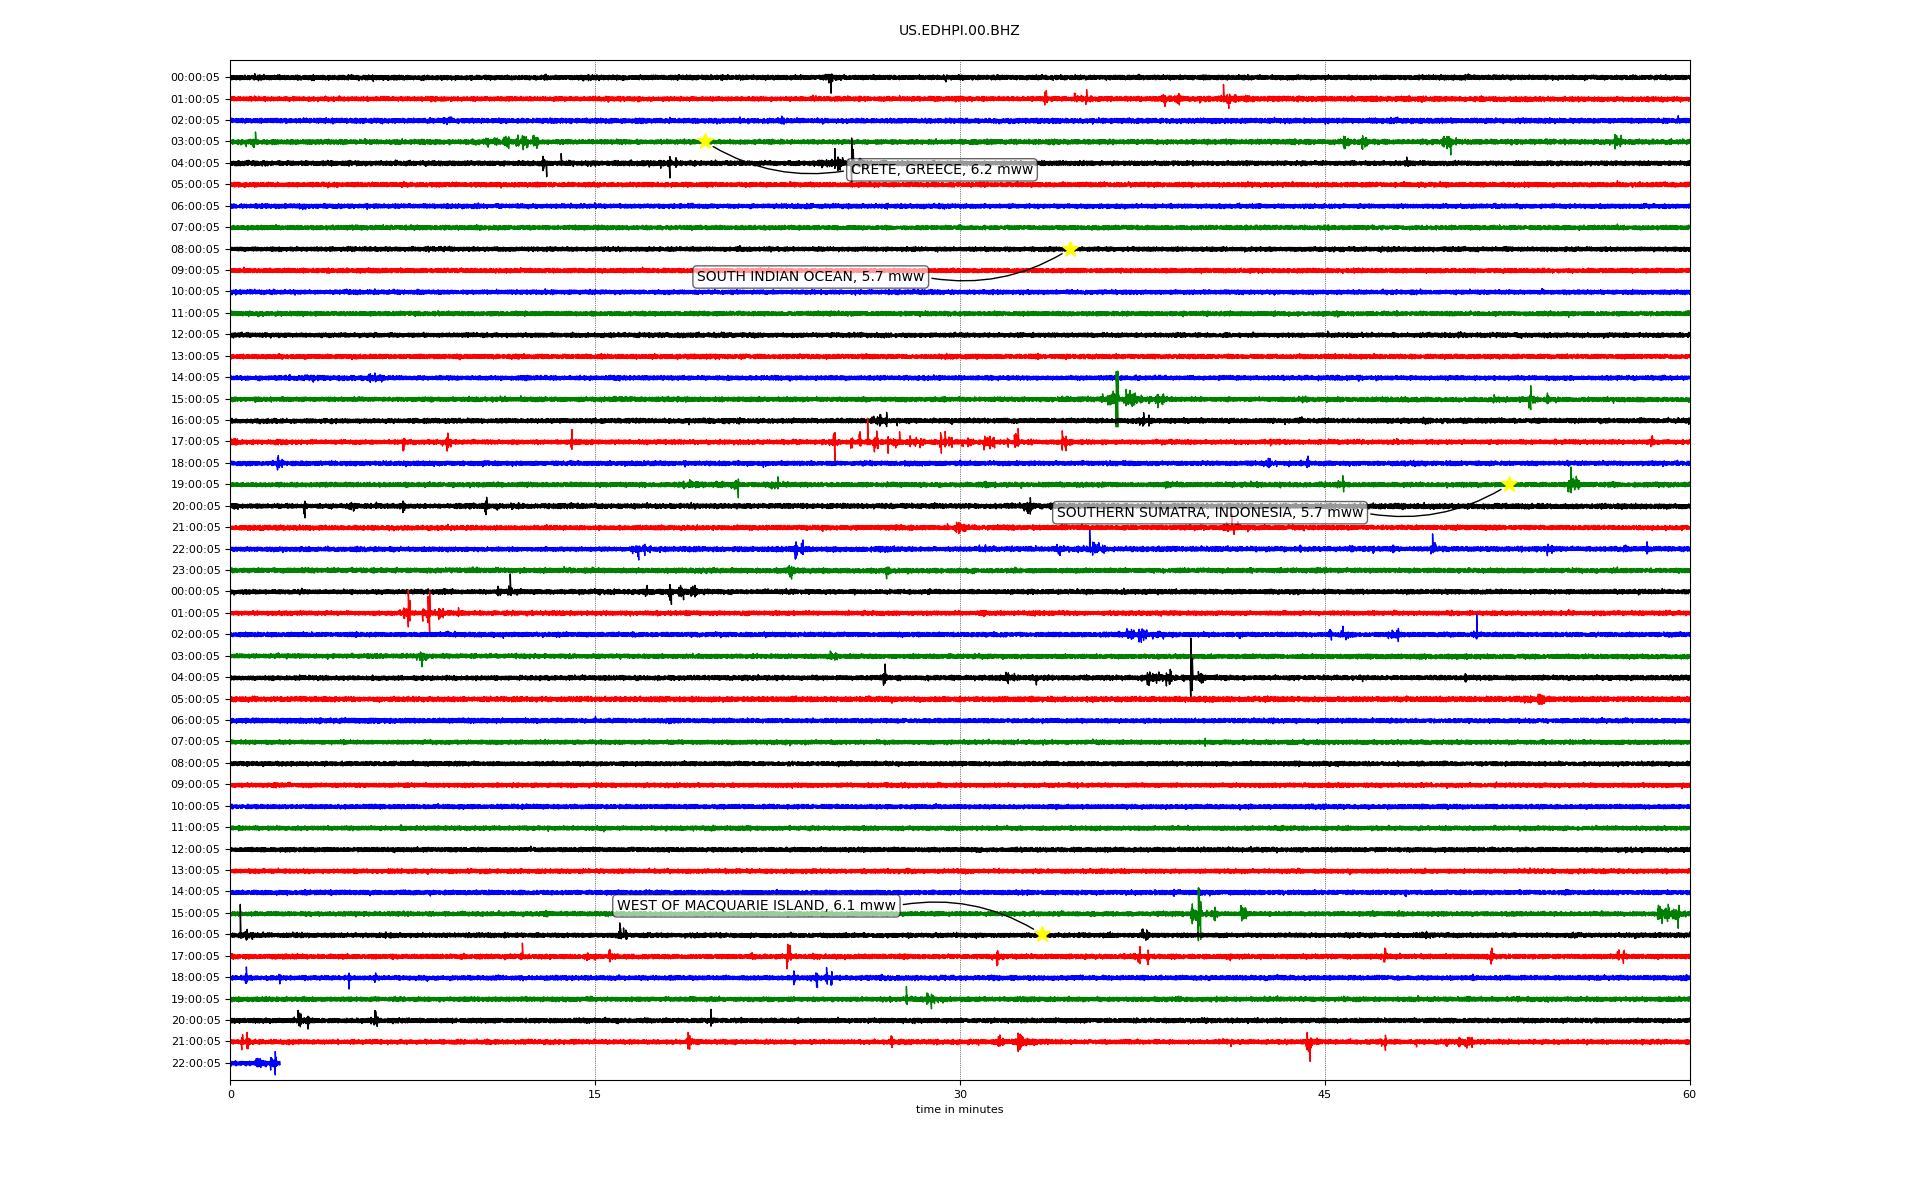Click the x-axis tick label 45
The image size is (1920, 1200).
point(1325,1094)
